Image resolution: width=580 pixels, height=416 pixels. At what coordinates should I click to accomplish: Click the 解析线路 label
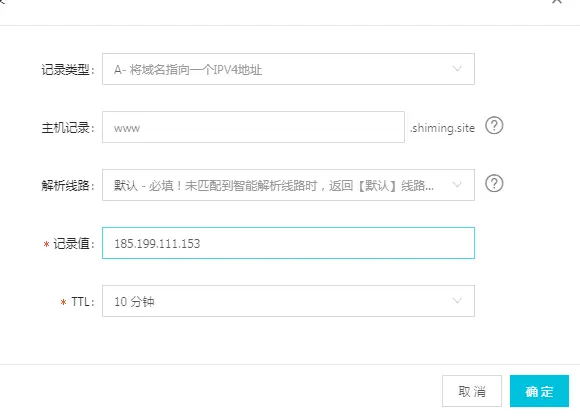pos(68,186)
